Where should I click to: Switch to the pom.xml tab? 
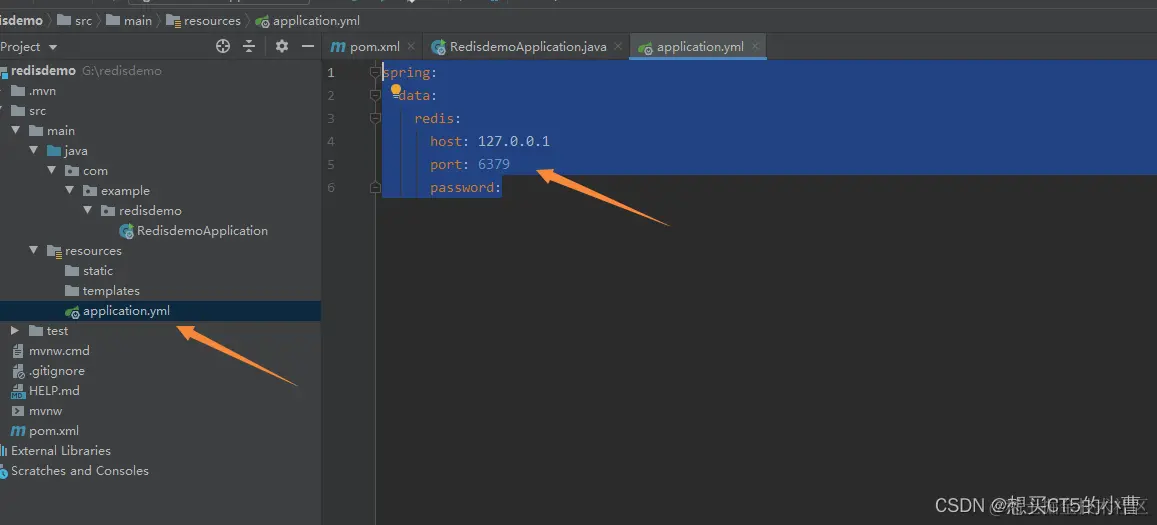pyautogui.click(x=375, y=47)
